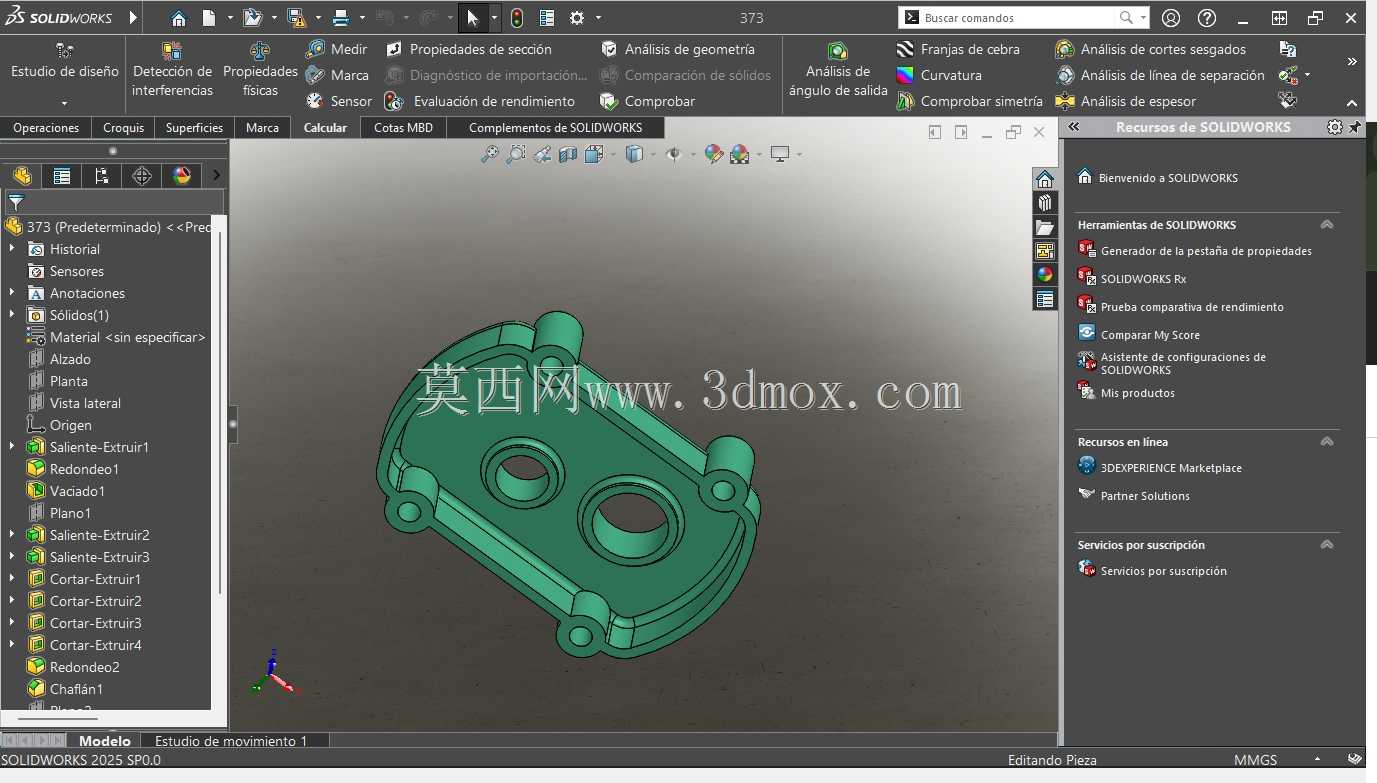
Task: Switch to Estudio de movimiento 1 tab
Action: pyautogui.click(x=231, y=741)
